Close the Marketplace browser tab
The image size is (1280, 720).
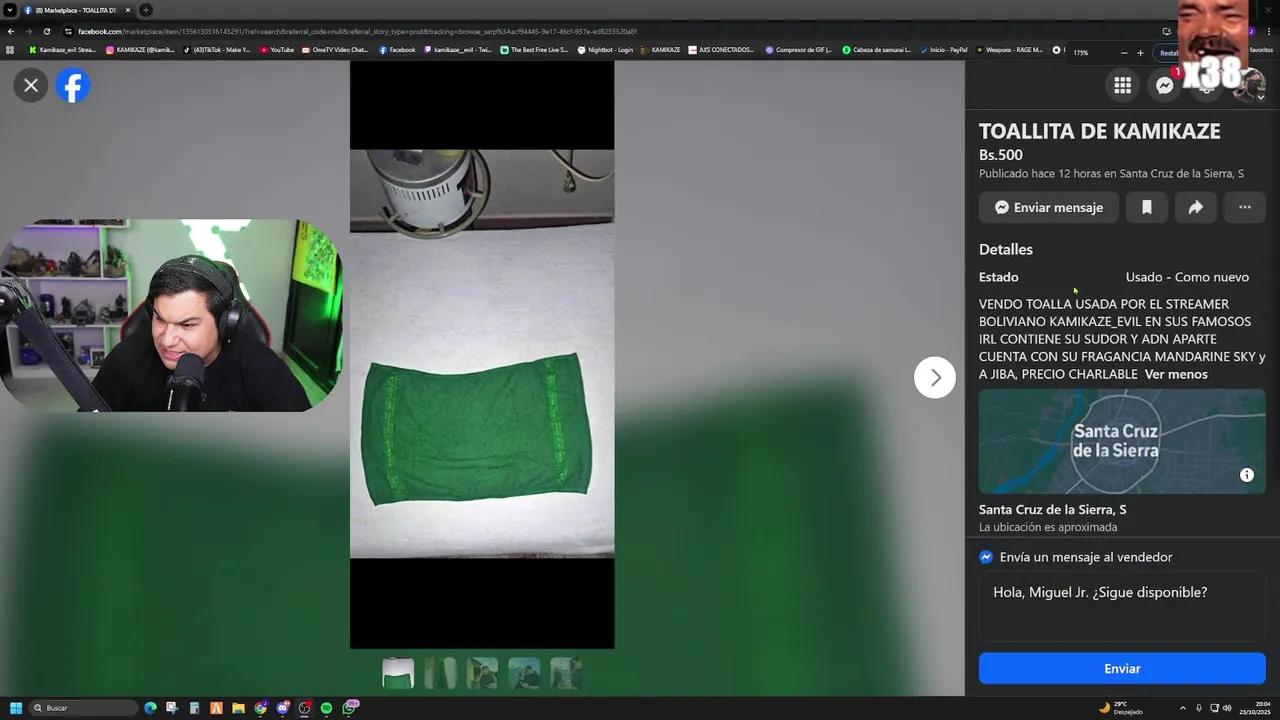coord(128,10)
